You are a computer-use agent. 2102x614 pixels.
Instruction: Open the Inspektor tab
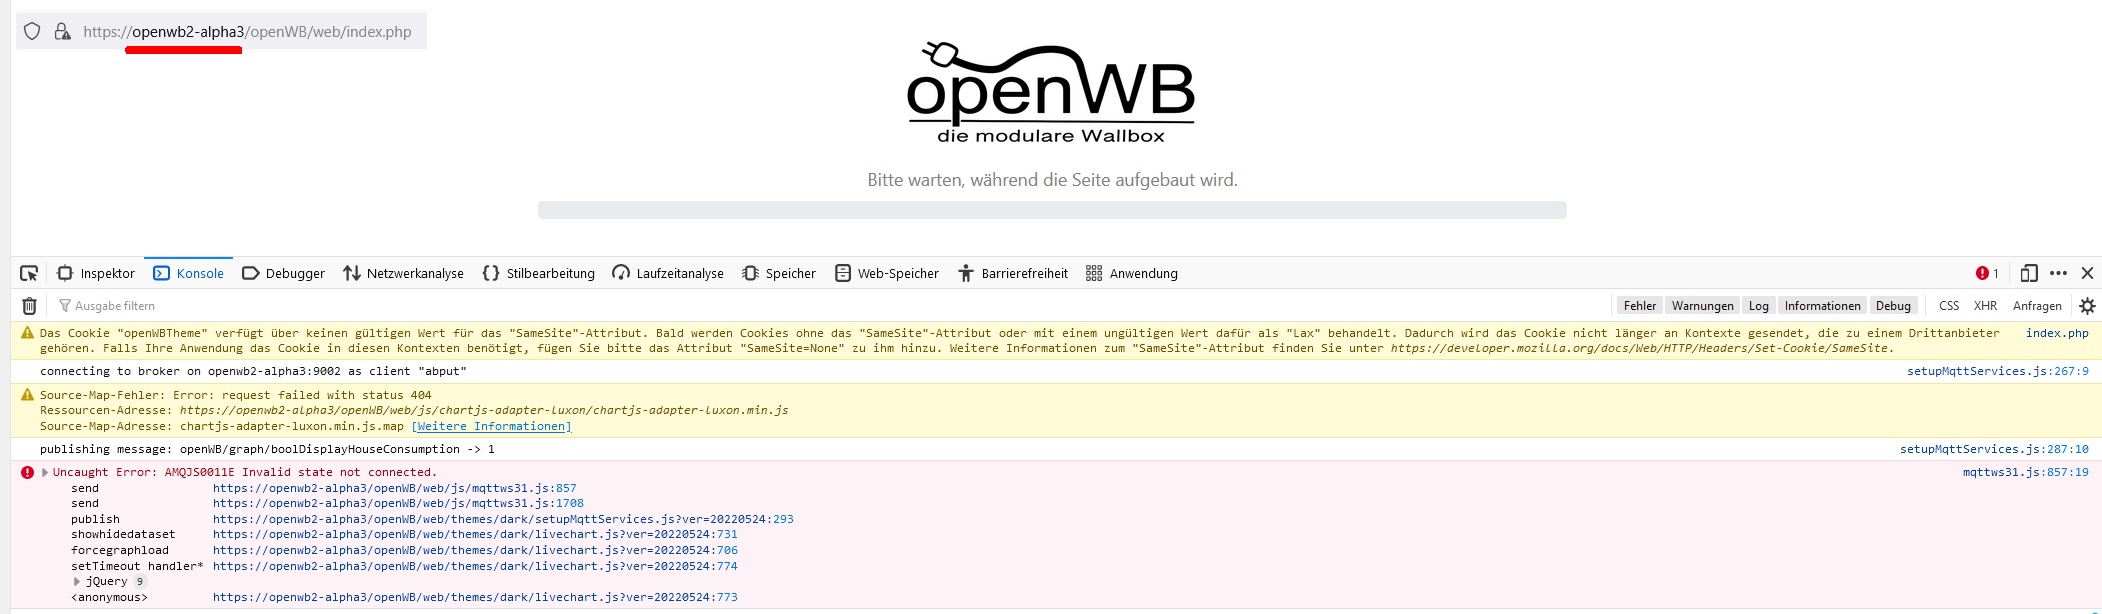pyautogui.click(x=96, y=273)
